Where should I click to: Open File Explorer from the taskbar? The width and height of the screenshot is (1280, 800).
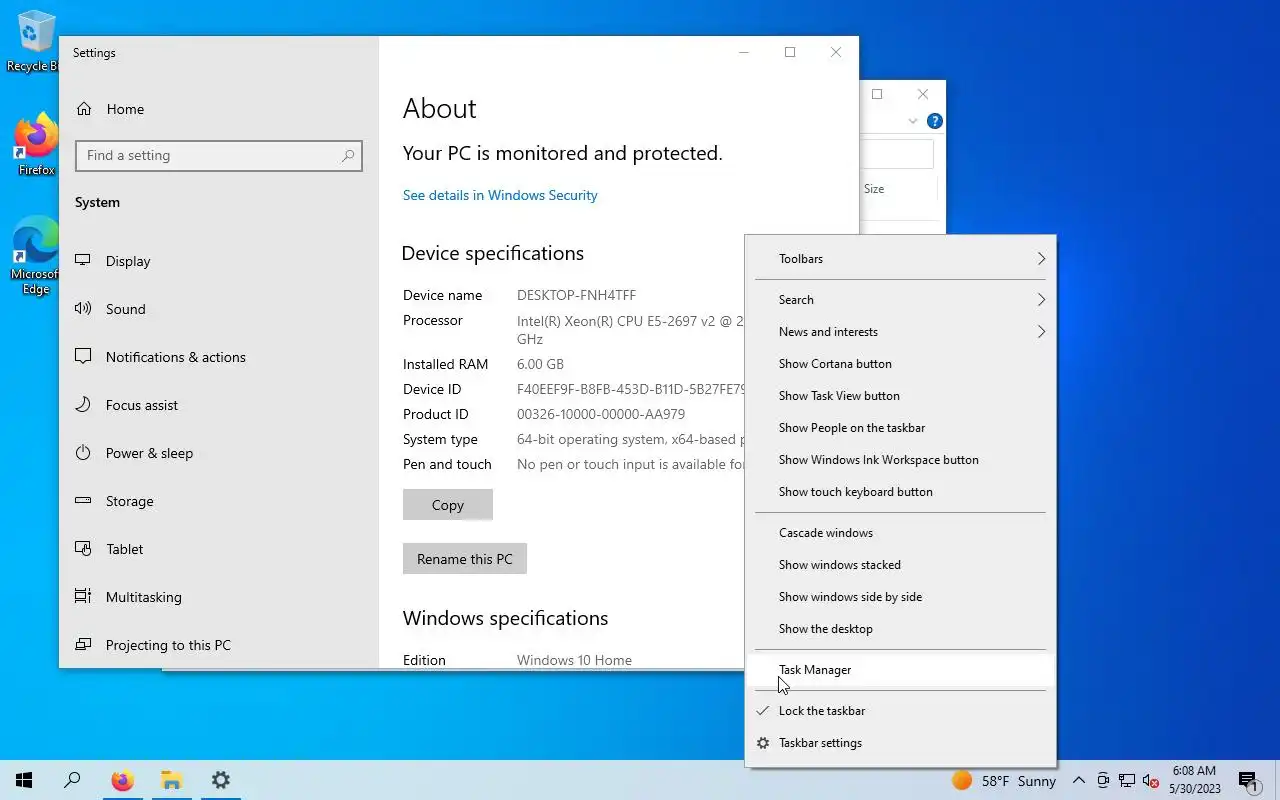tap(171, 780)
